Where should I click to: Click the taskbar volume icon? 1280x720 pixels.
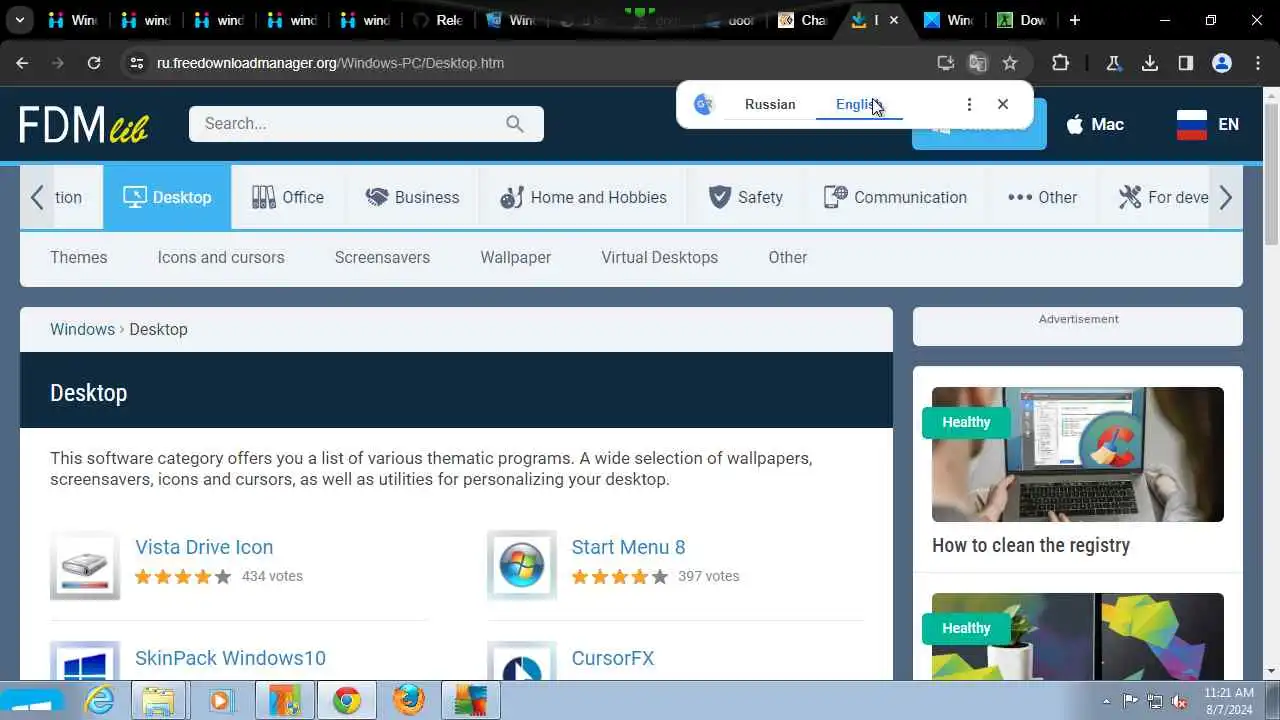coord(1179,701)
